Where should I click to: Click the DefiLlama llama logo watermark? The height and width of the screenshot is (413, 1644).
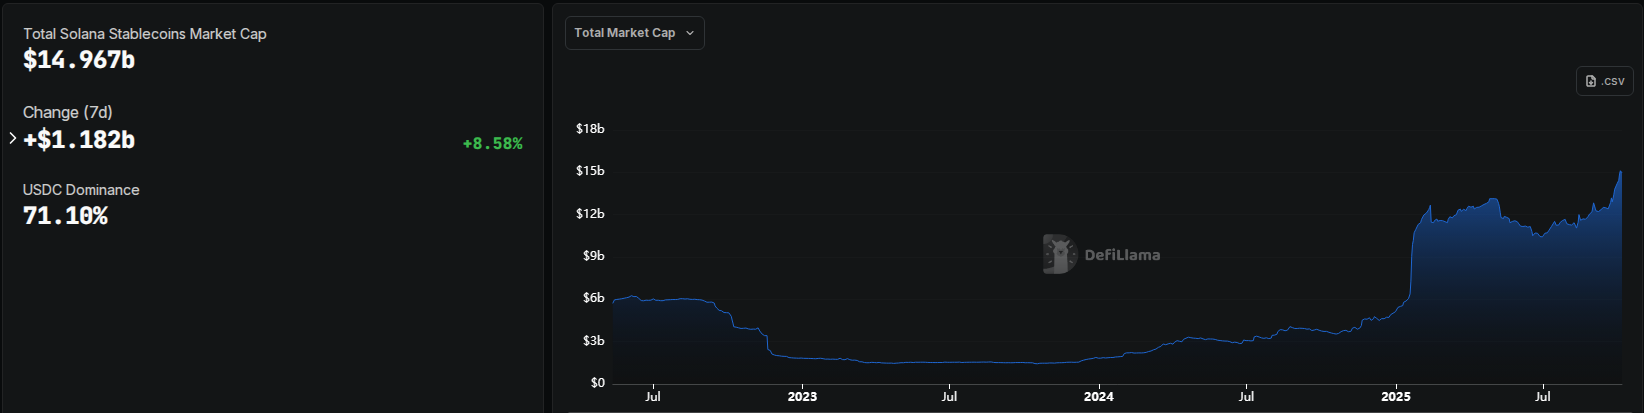pyautogui.click(x=1058, y=254)
